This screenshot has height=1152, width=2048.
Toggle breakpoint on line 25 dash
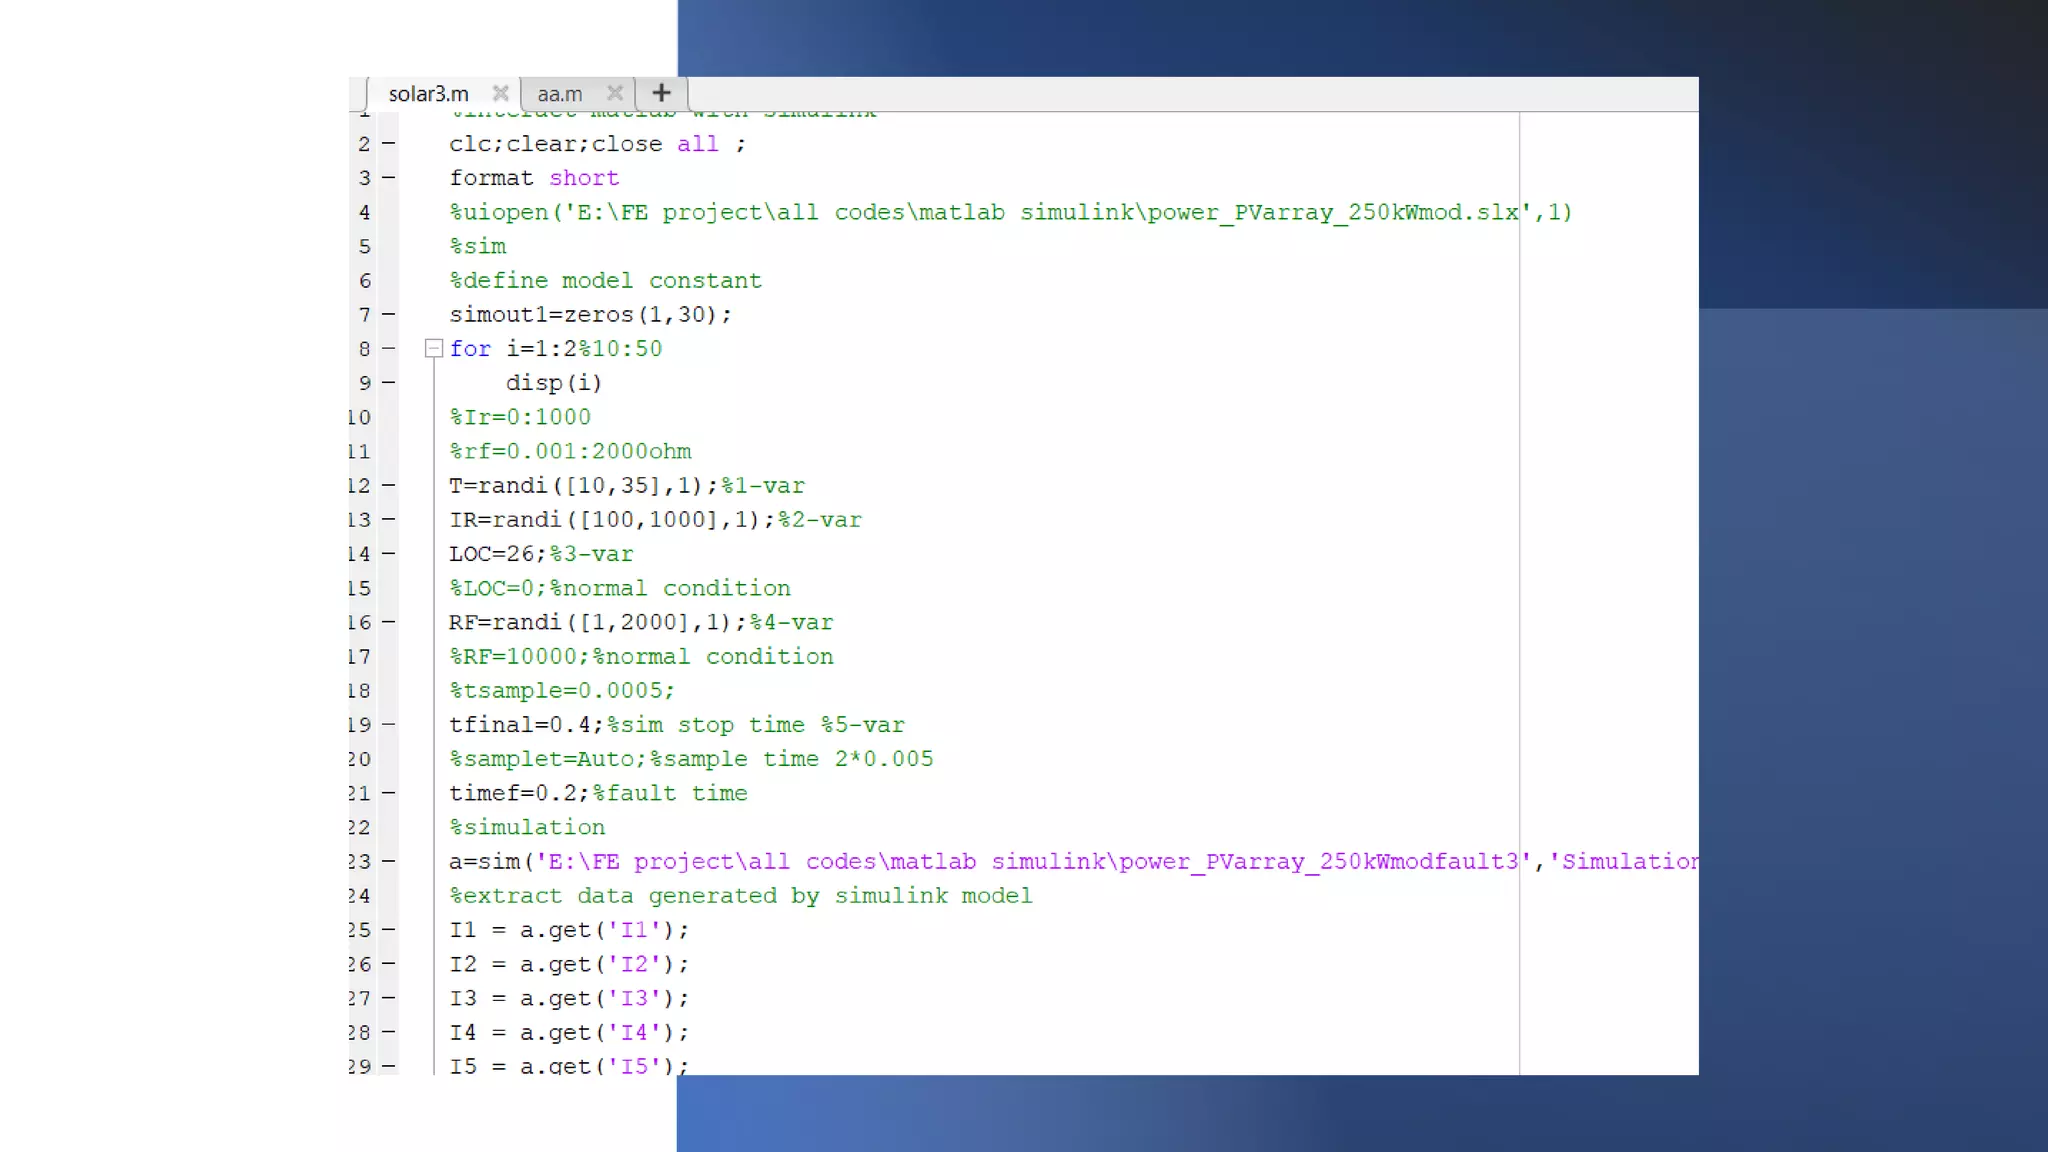click(x=389, y=930)
